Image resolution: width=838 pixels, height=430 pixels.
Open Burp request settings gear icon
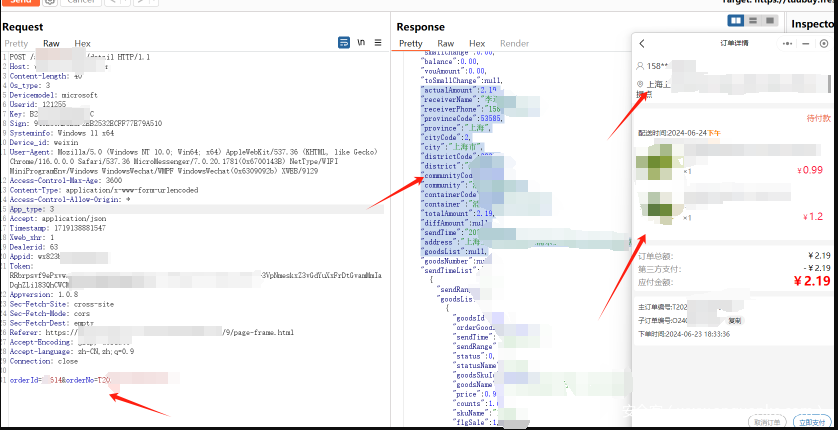tap(50, 2)
